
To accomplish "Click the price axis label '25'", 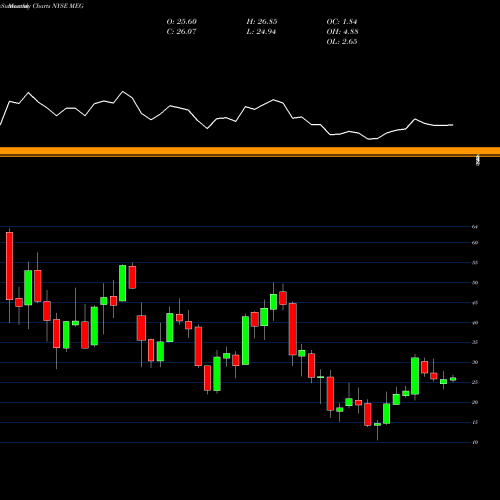I will point(475,383).
